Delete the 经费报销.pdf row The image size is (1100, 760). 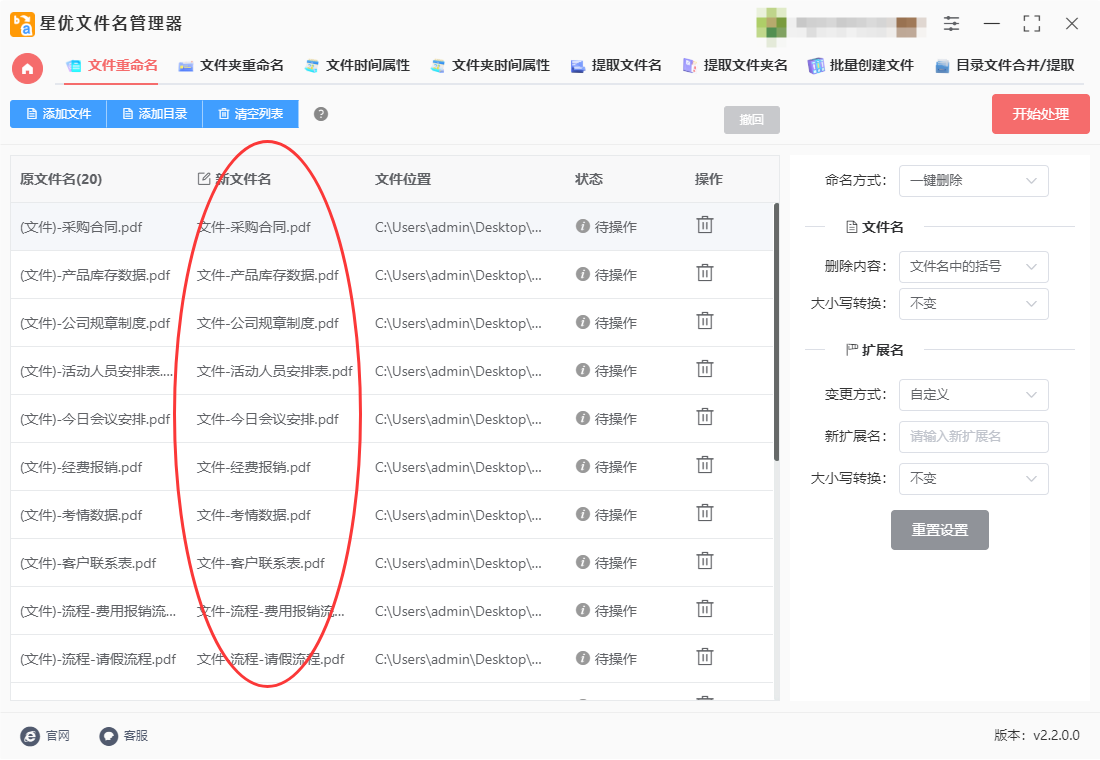click(704, 465)
